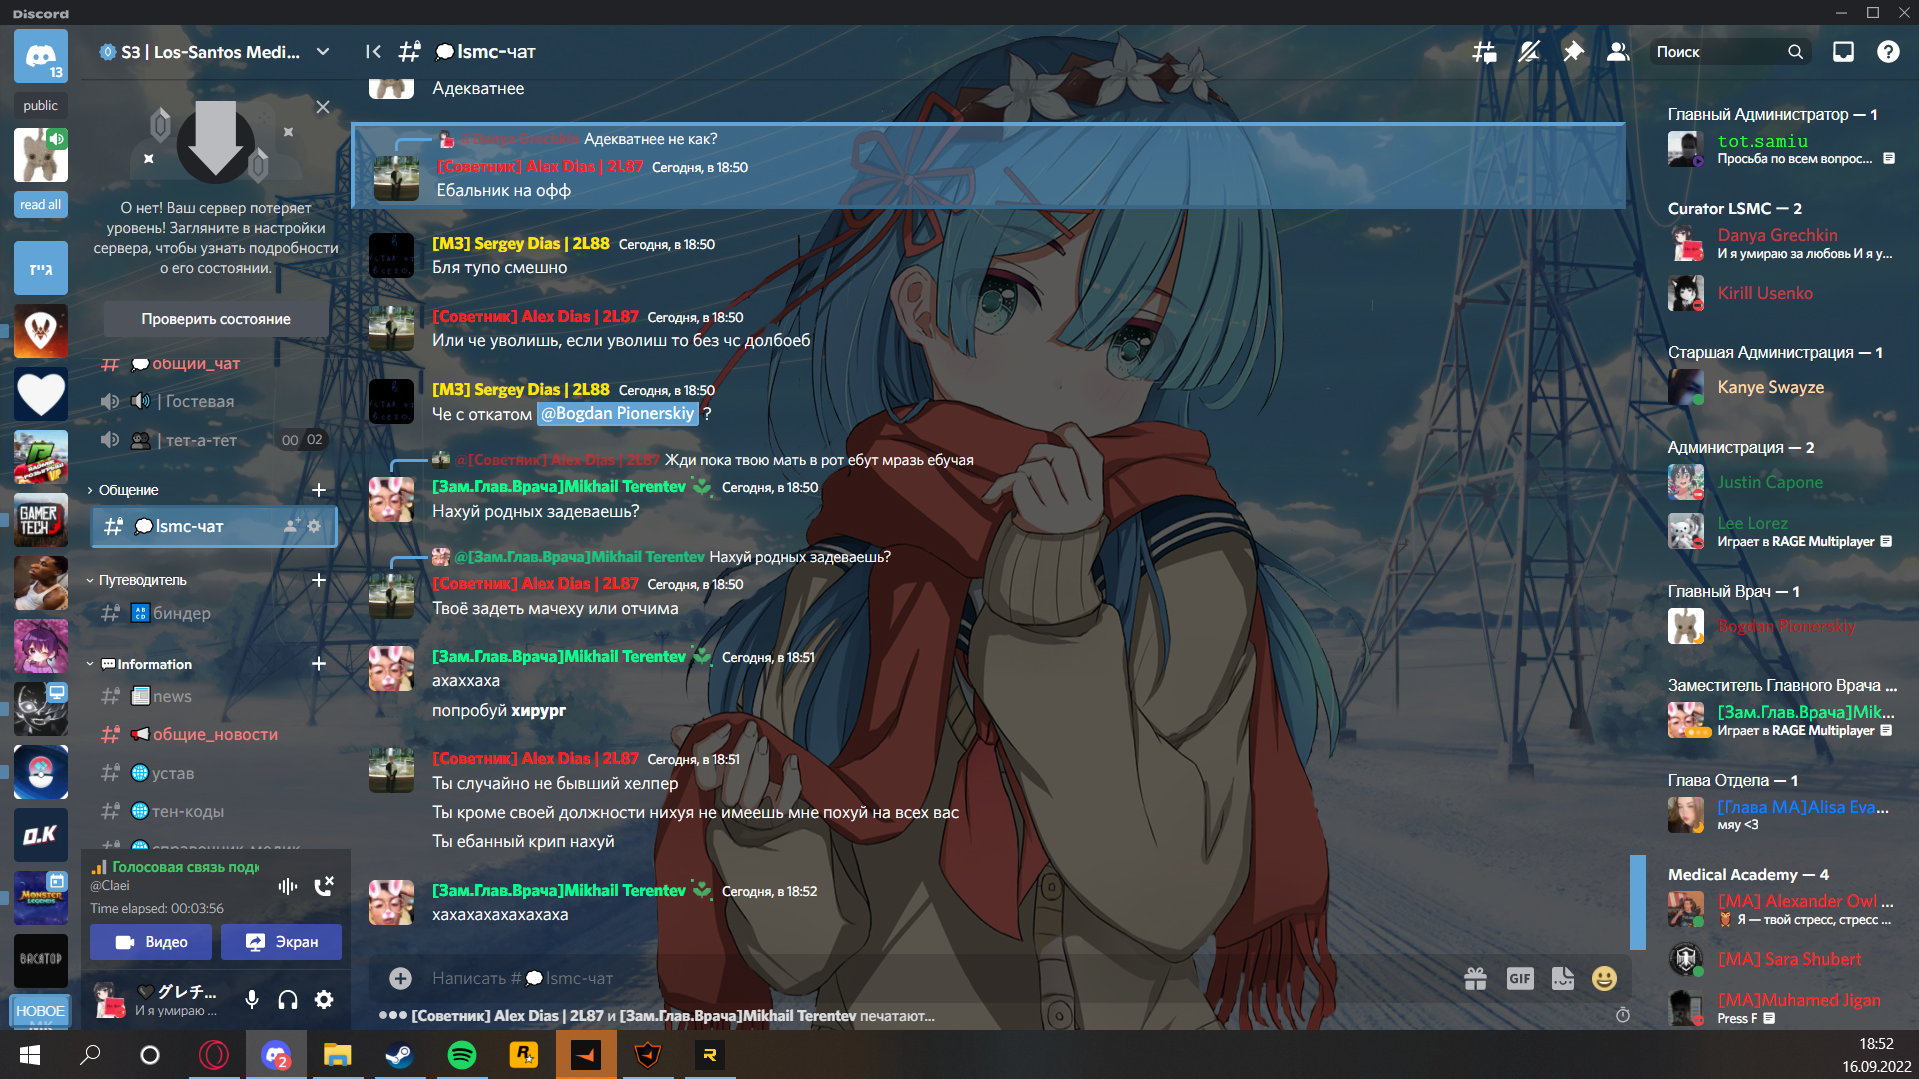Image resolution: width=1919 pixels, height=1079 pixels.
Task: Add a channel to Общение category
Action: [319, 490]
